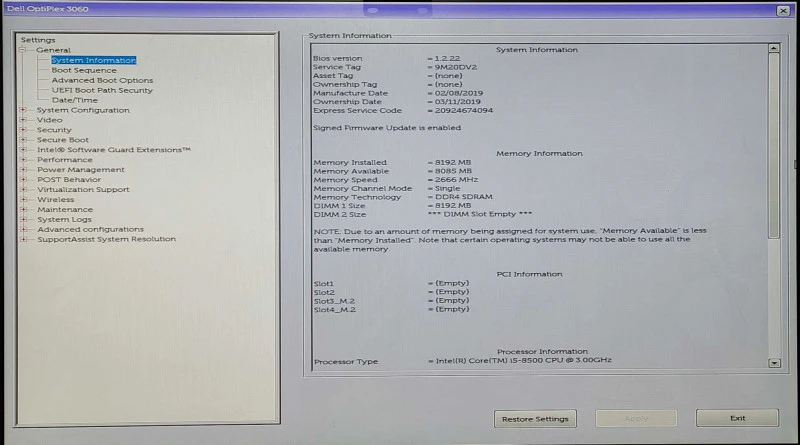Collapse the General tree node
The image size is (800, 445).
[x=22, y=50]
